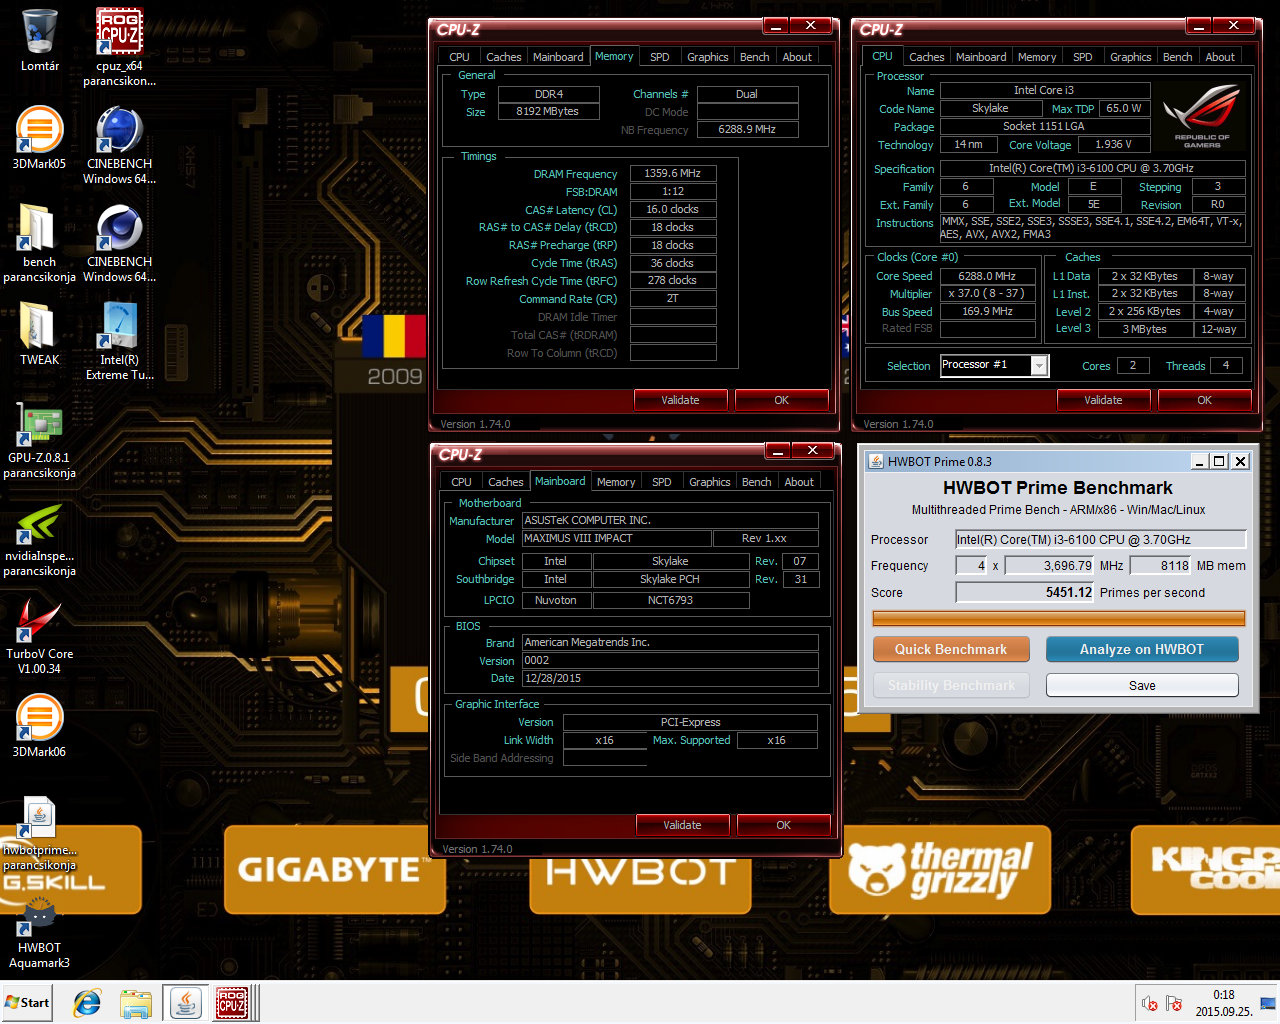Click the HWBOT Prime Processor field

click(1100, 539)
